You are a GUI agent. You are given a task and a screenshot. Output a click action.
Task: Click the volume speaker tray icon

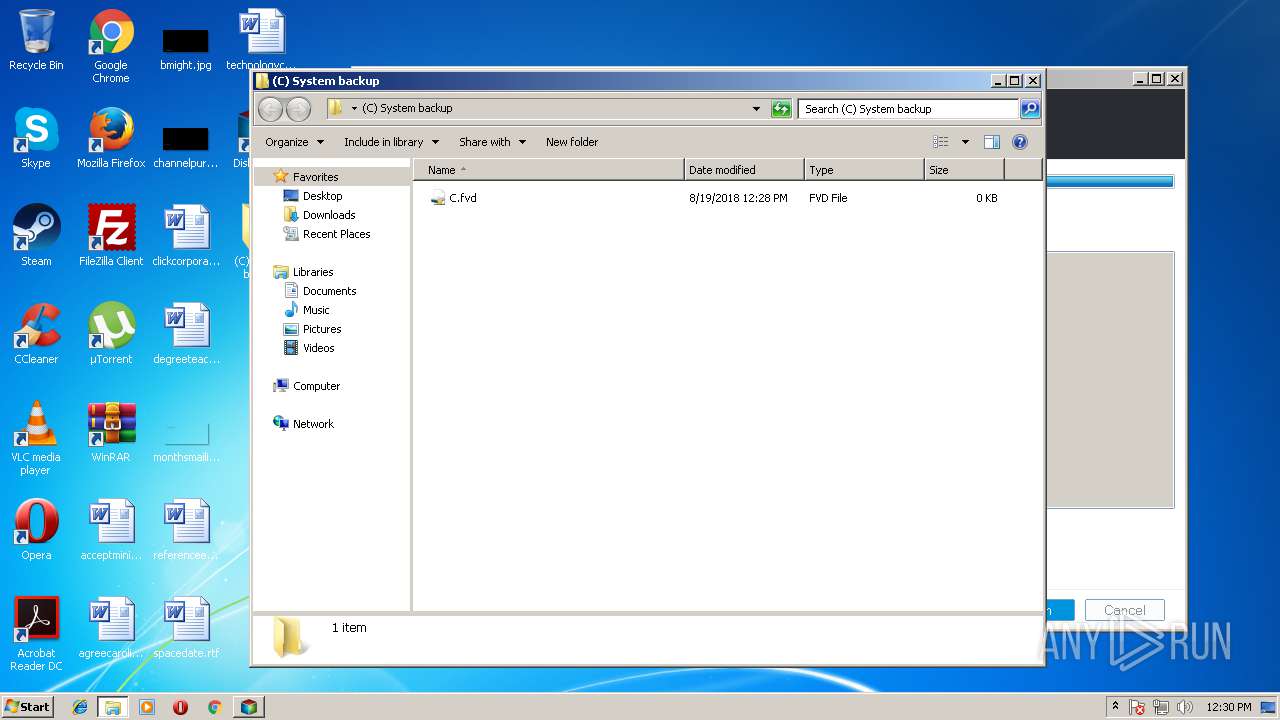click(1184, 707)
